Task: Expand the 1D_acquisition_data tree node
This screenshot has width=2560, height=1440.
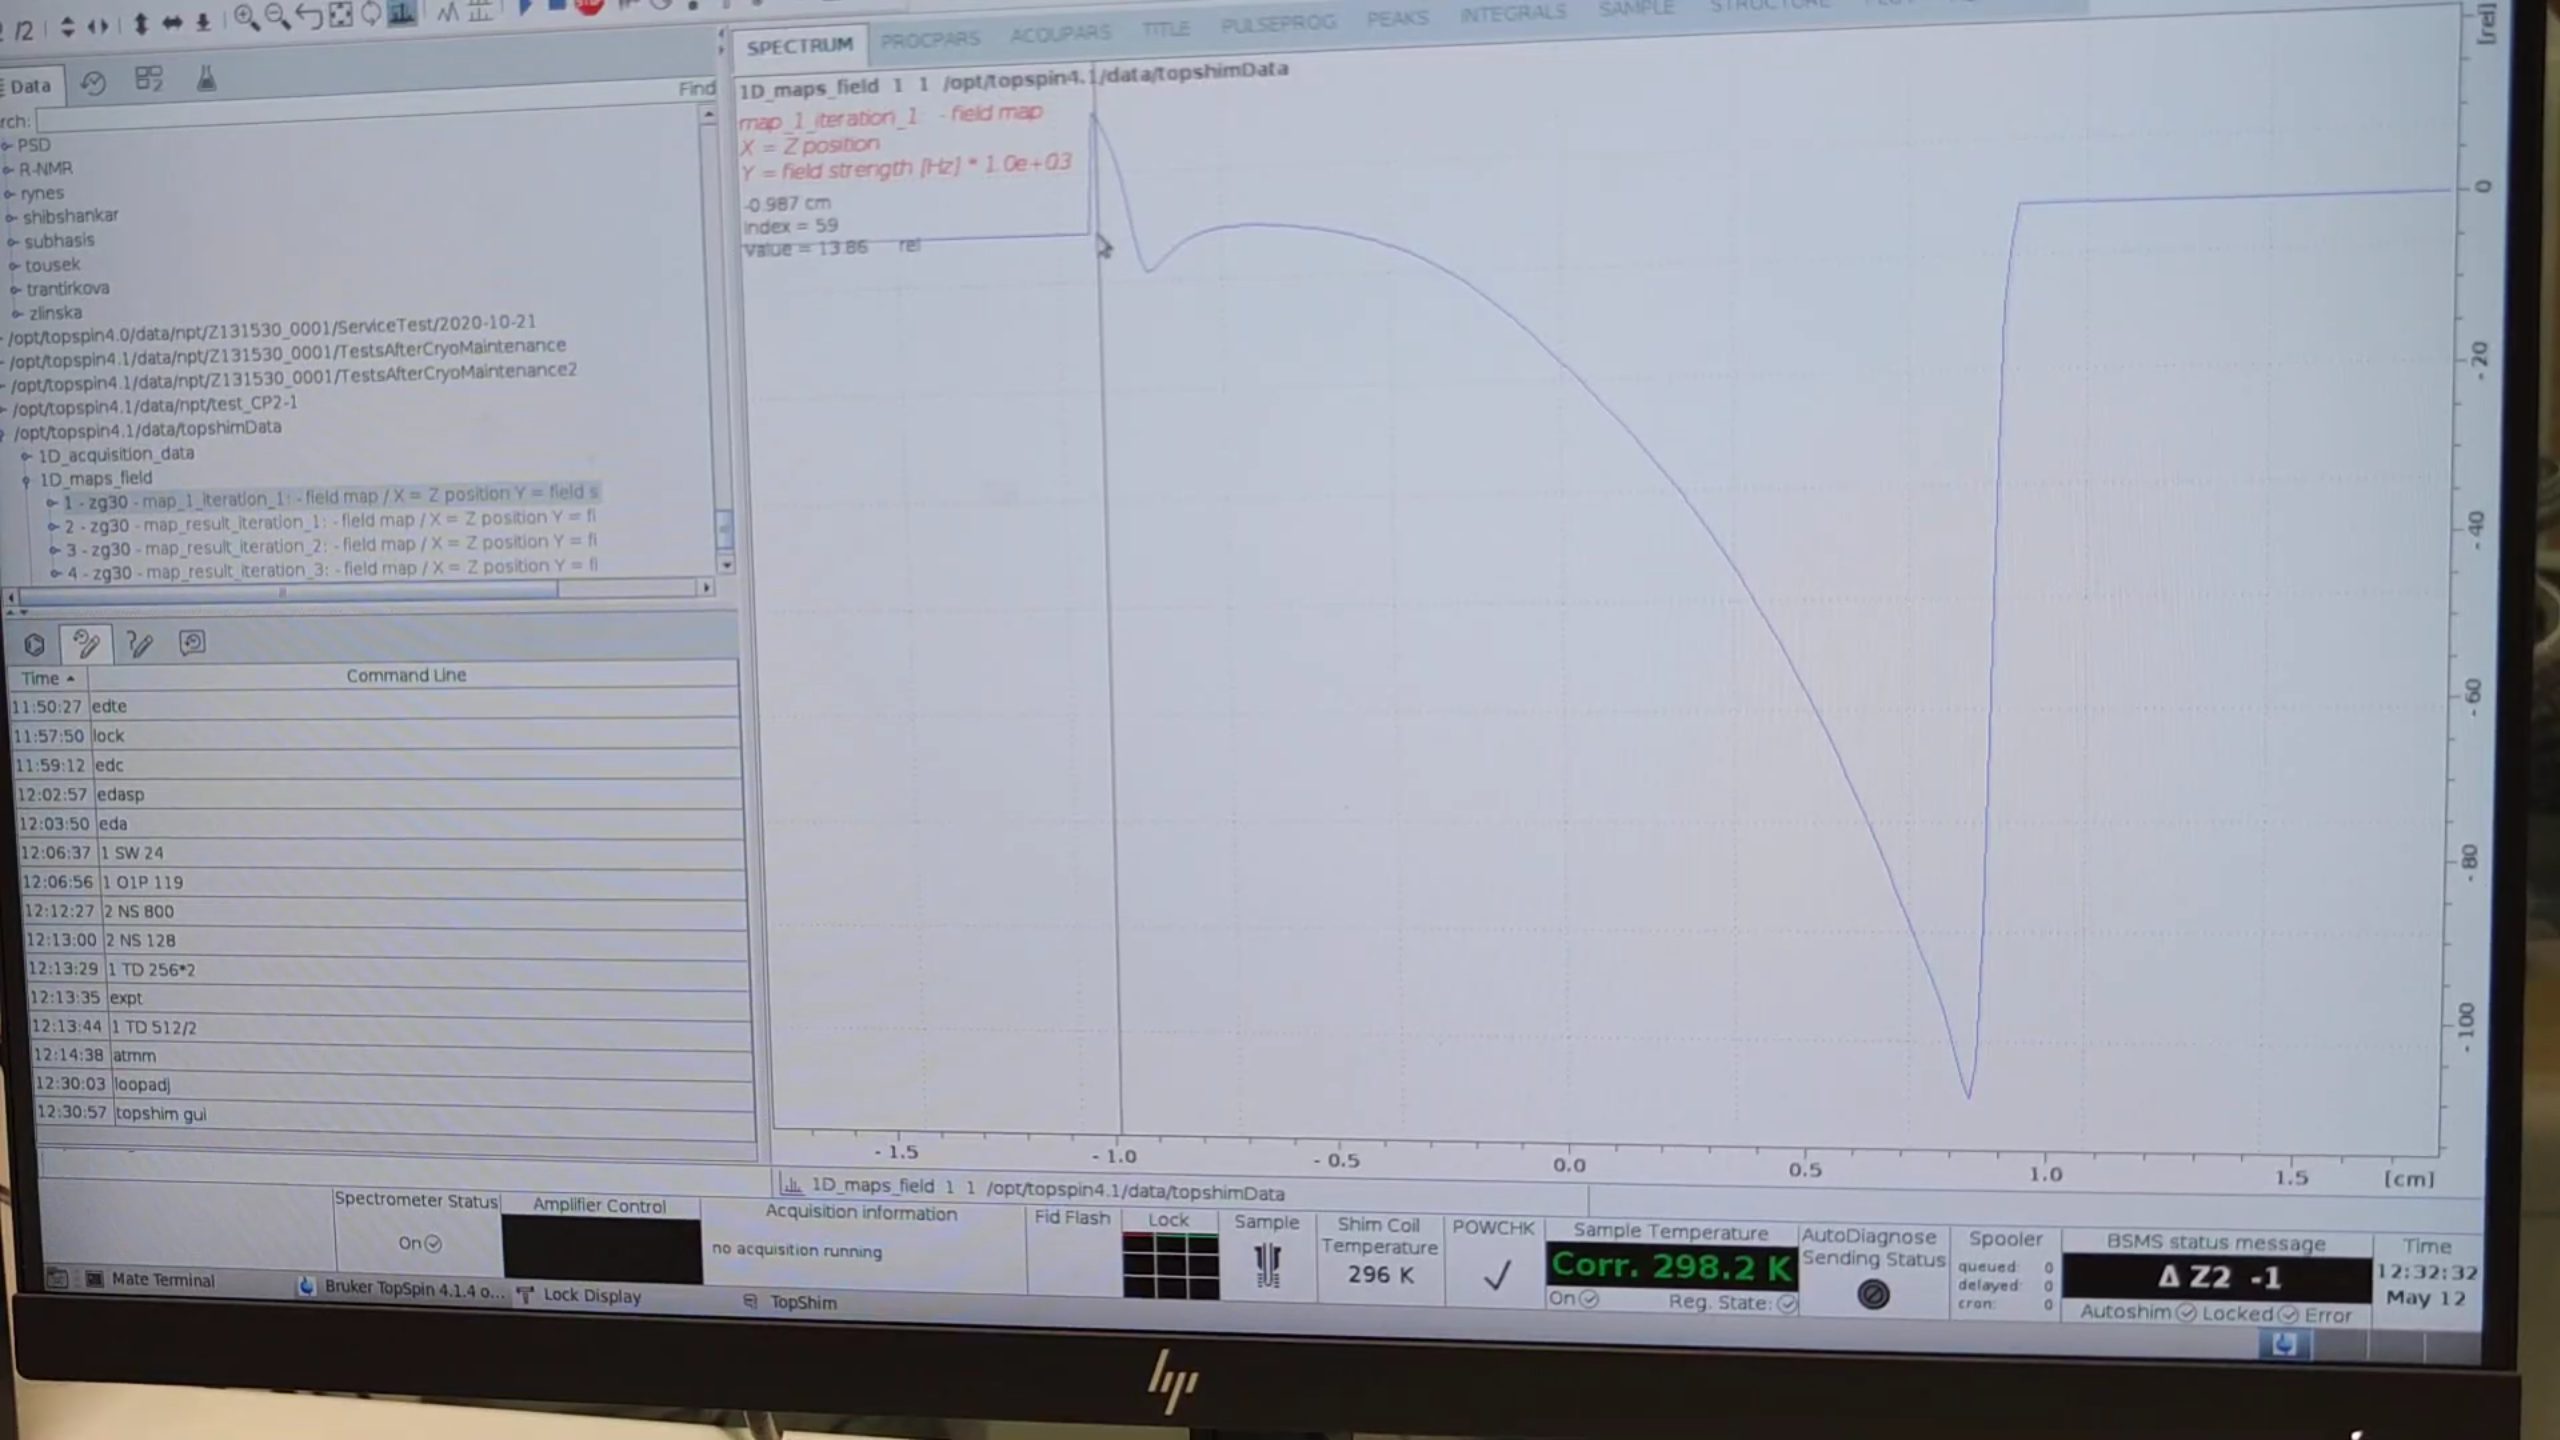Action: [x=27, y=455]
